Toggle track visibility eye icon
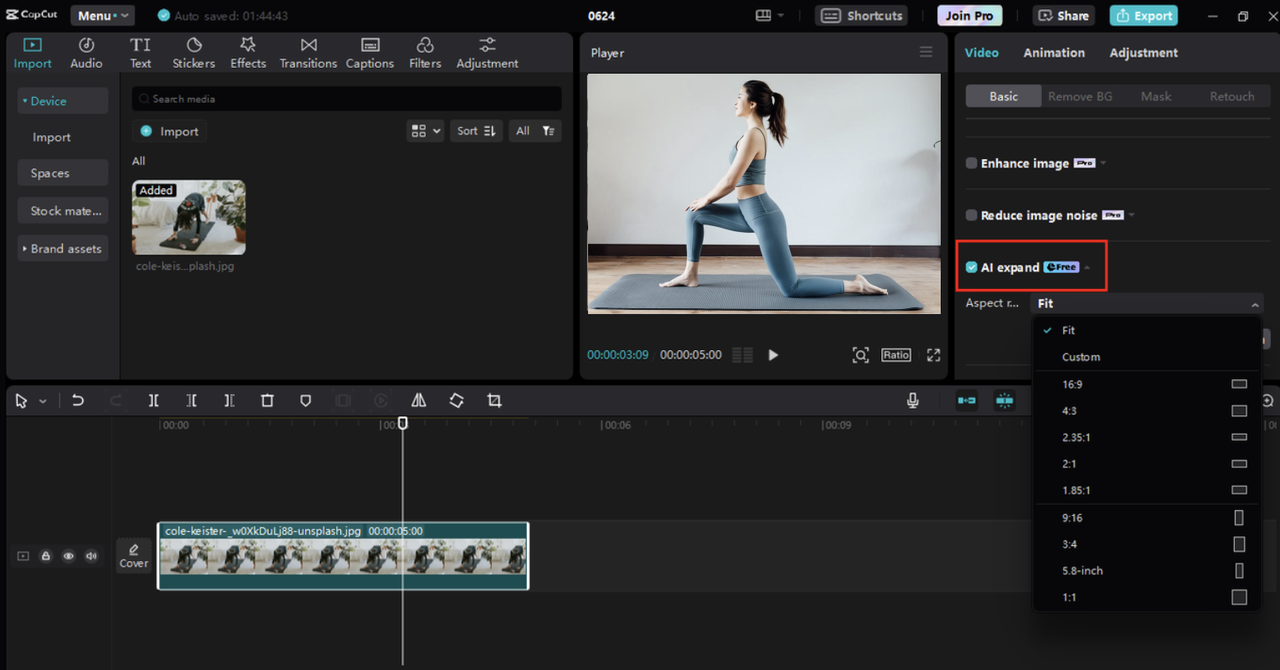 point(69,556)
